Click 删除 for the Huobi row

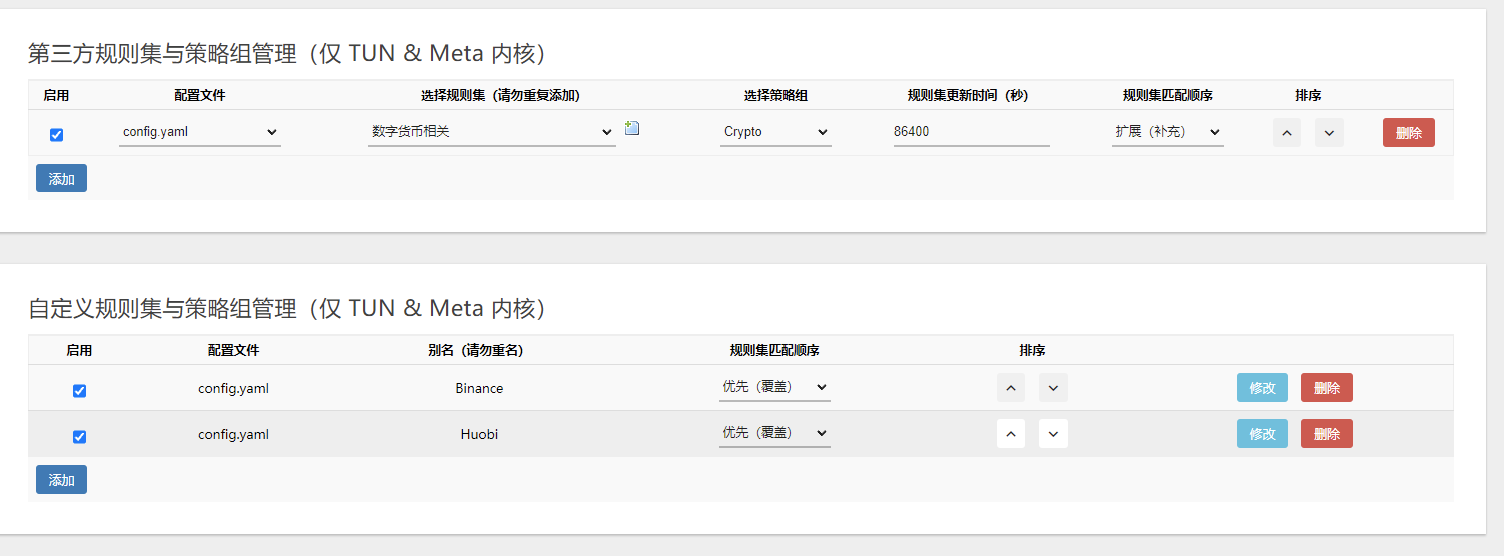(1327, 434)
